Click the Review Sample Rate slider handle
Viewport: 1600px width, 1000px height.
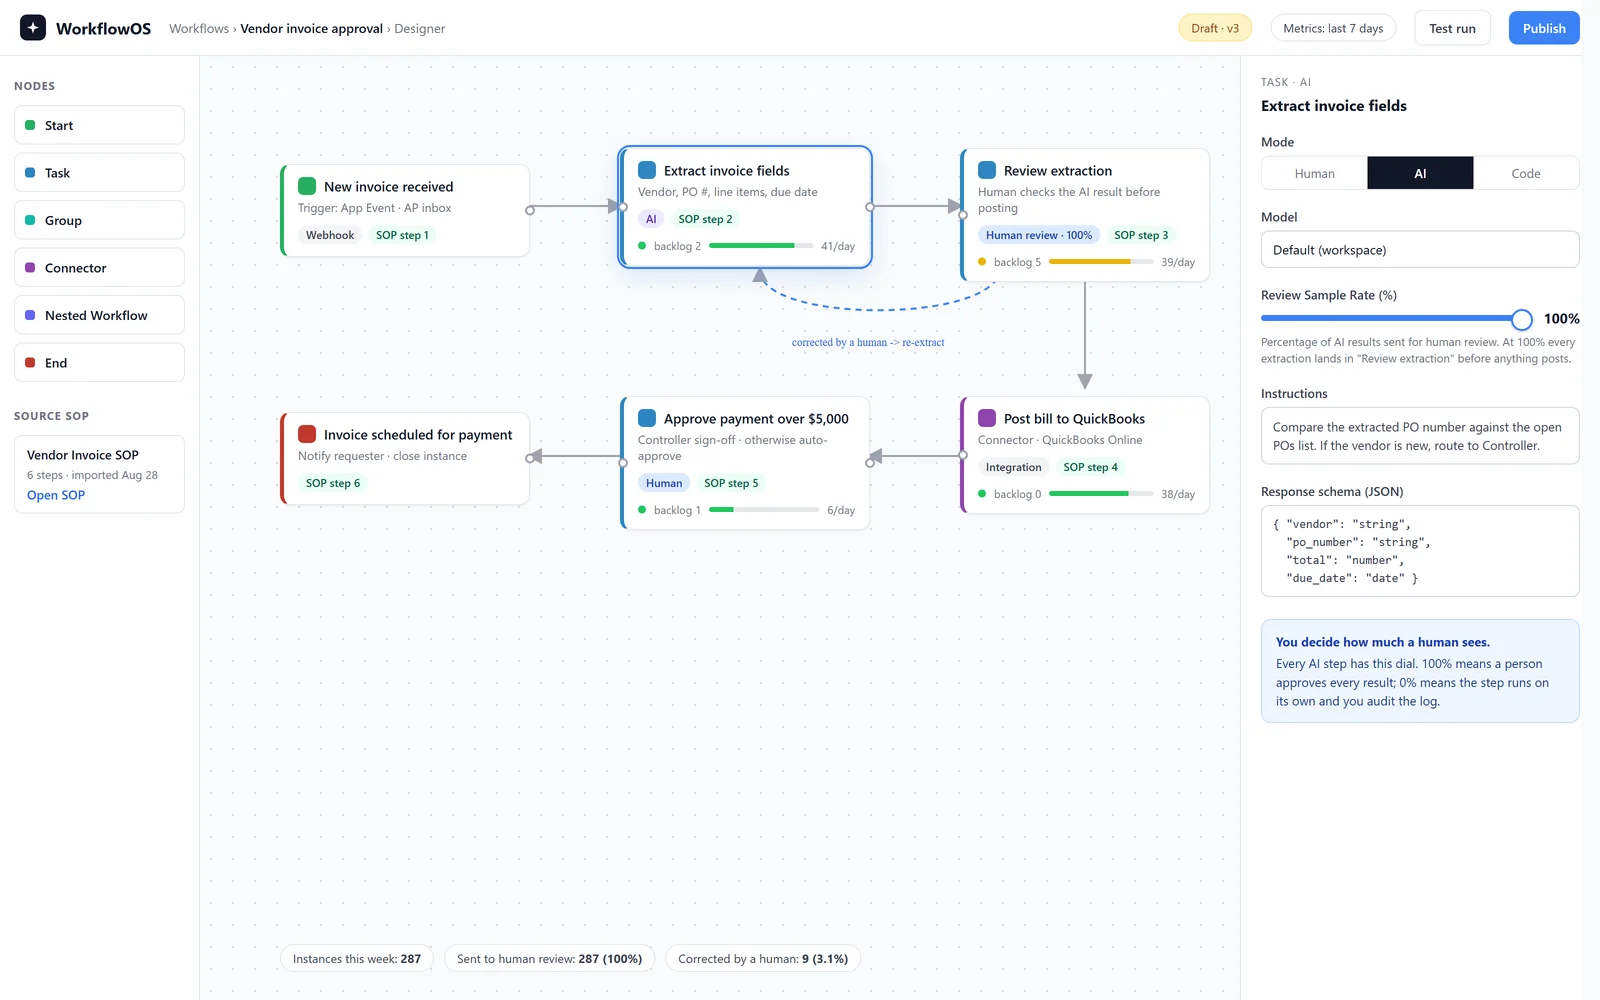pyautogui.click(x=1522, y=319)
